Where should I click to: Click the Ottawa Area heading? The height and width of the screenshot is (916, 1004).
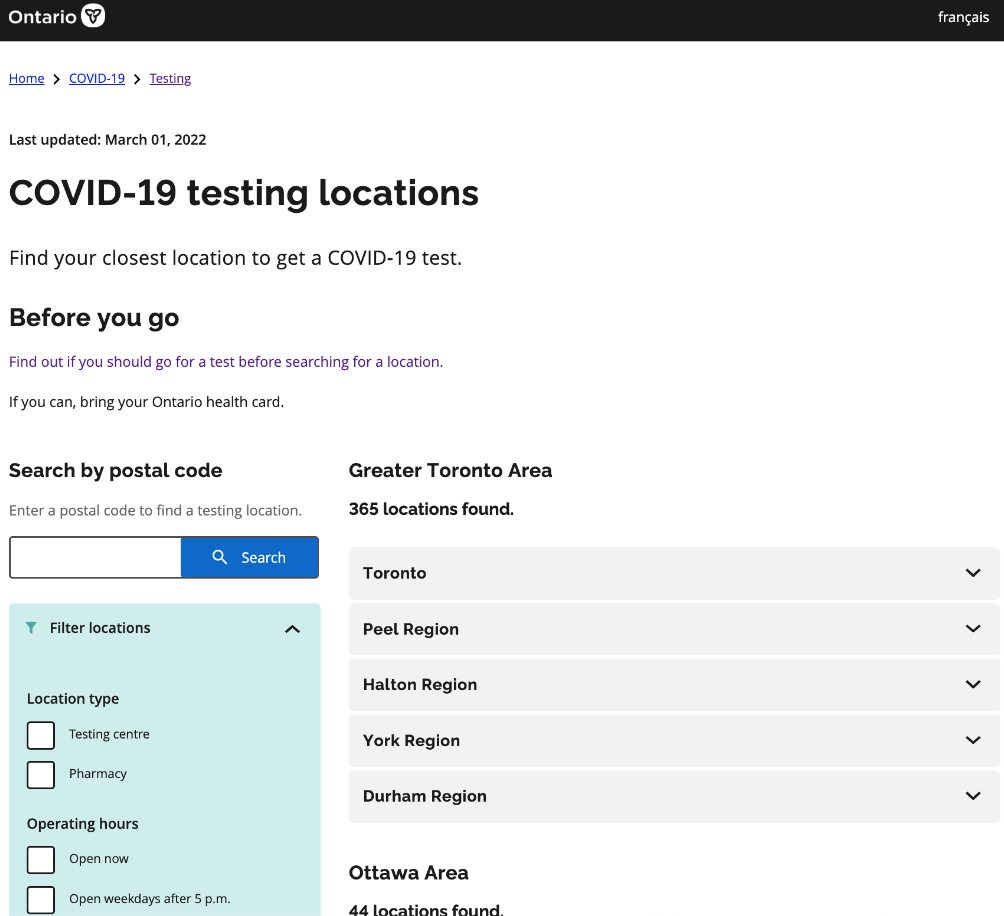point(409,872)
